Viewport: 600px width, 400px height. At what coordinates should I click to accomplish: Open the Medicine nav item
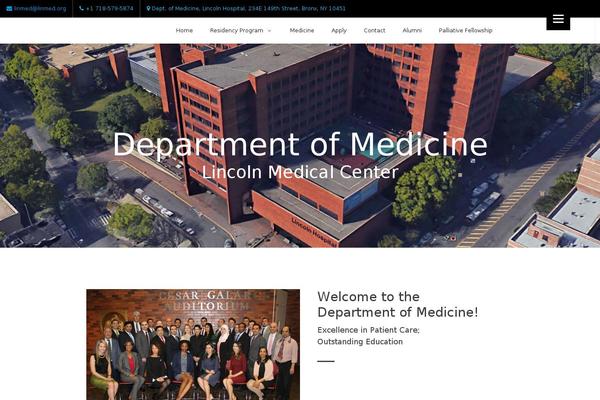pos(302,30)
